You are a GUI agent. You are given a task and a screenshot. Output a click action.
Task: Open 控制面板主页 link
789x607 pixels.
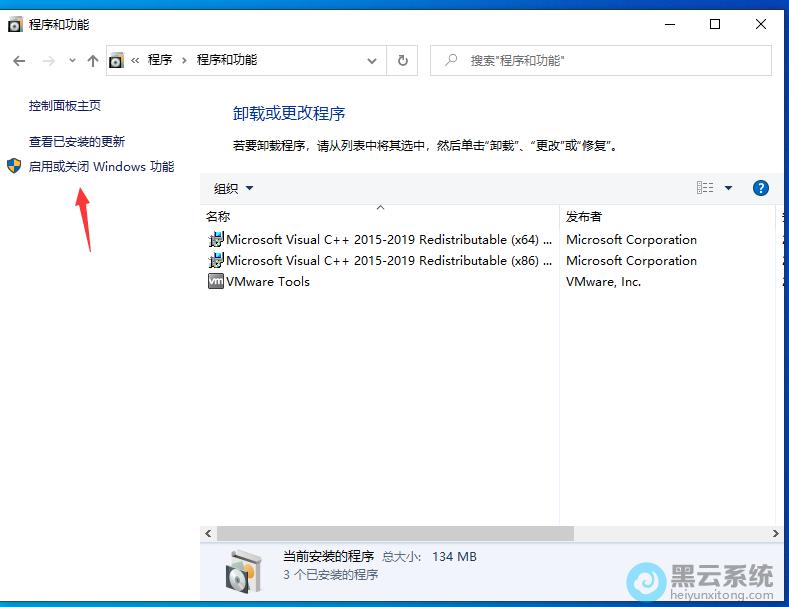[x=64, y=106]
